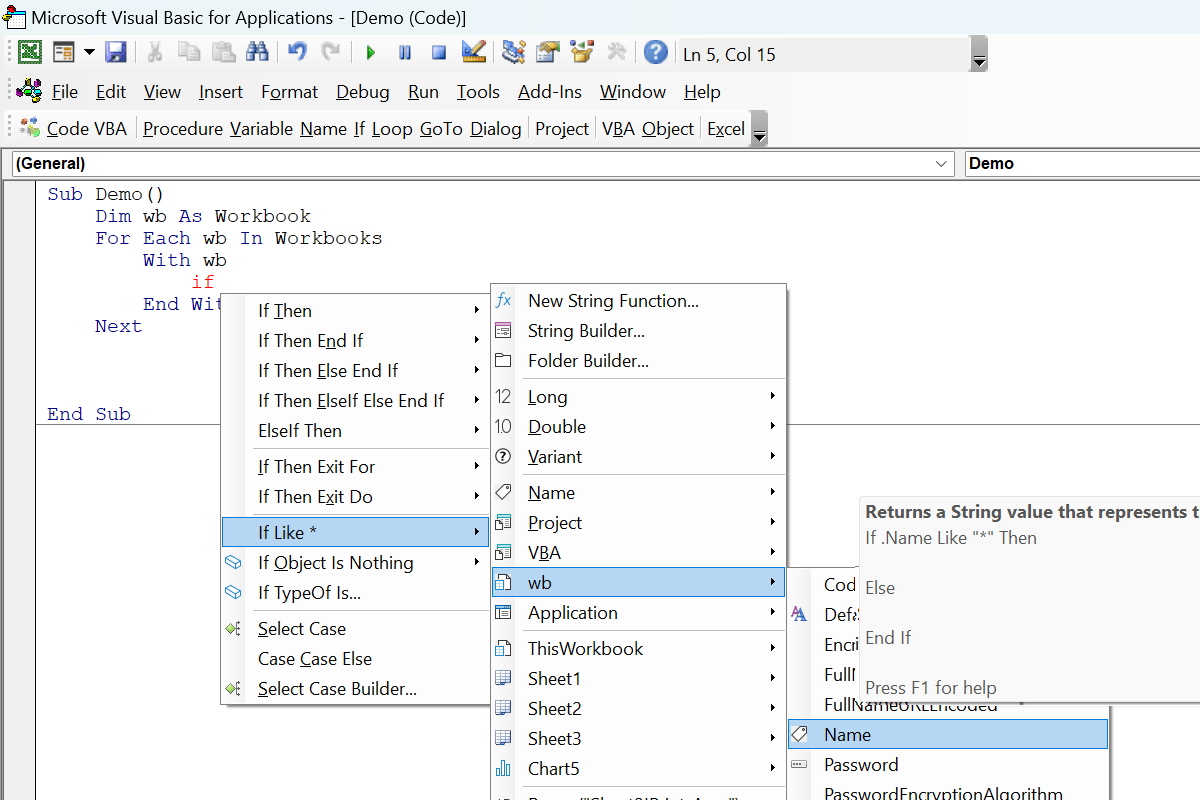Open the Properties Window icon

coord(548,53)
